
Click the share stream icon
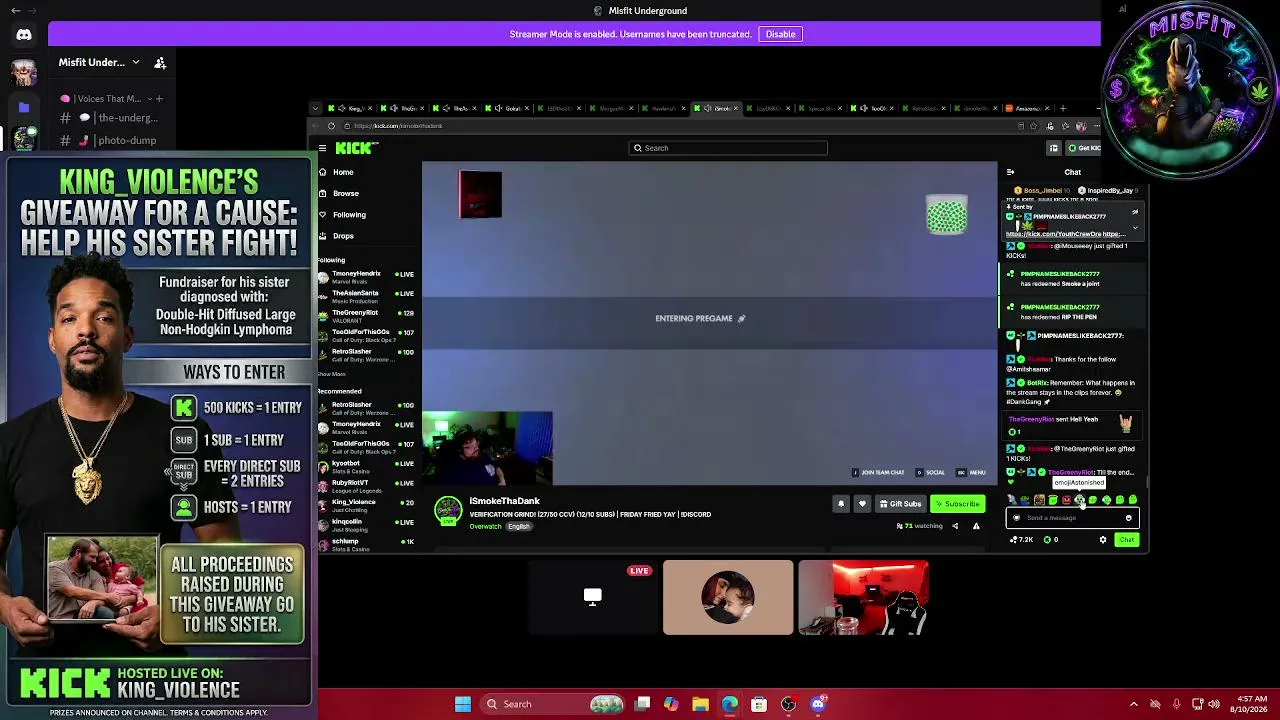(955, 526)
